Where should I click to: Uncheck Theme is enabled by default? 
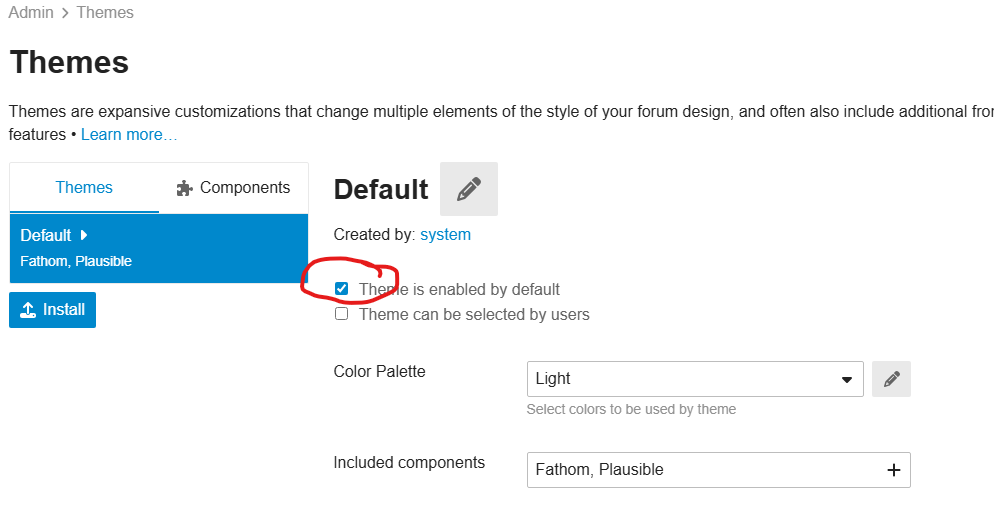342,289
